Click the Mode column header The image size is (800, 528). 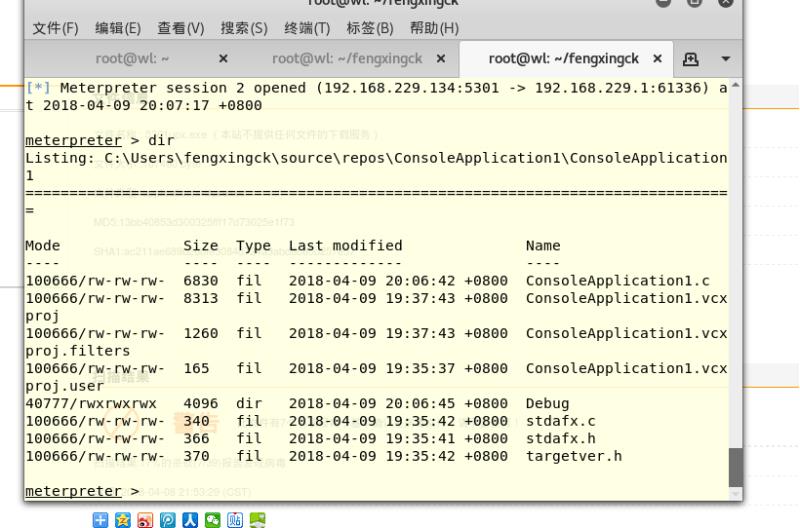[42, 246]
